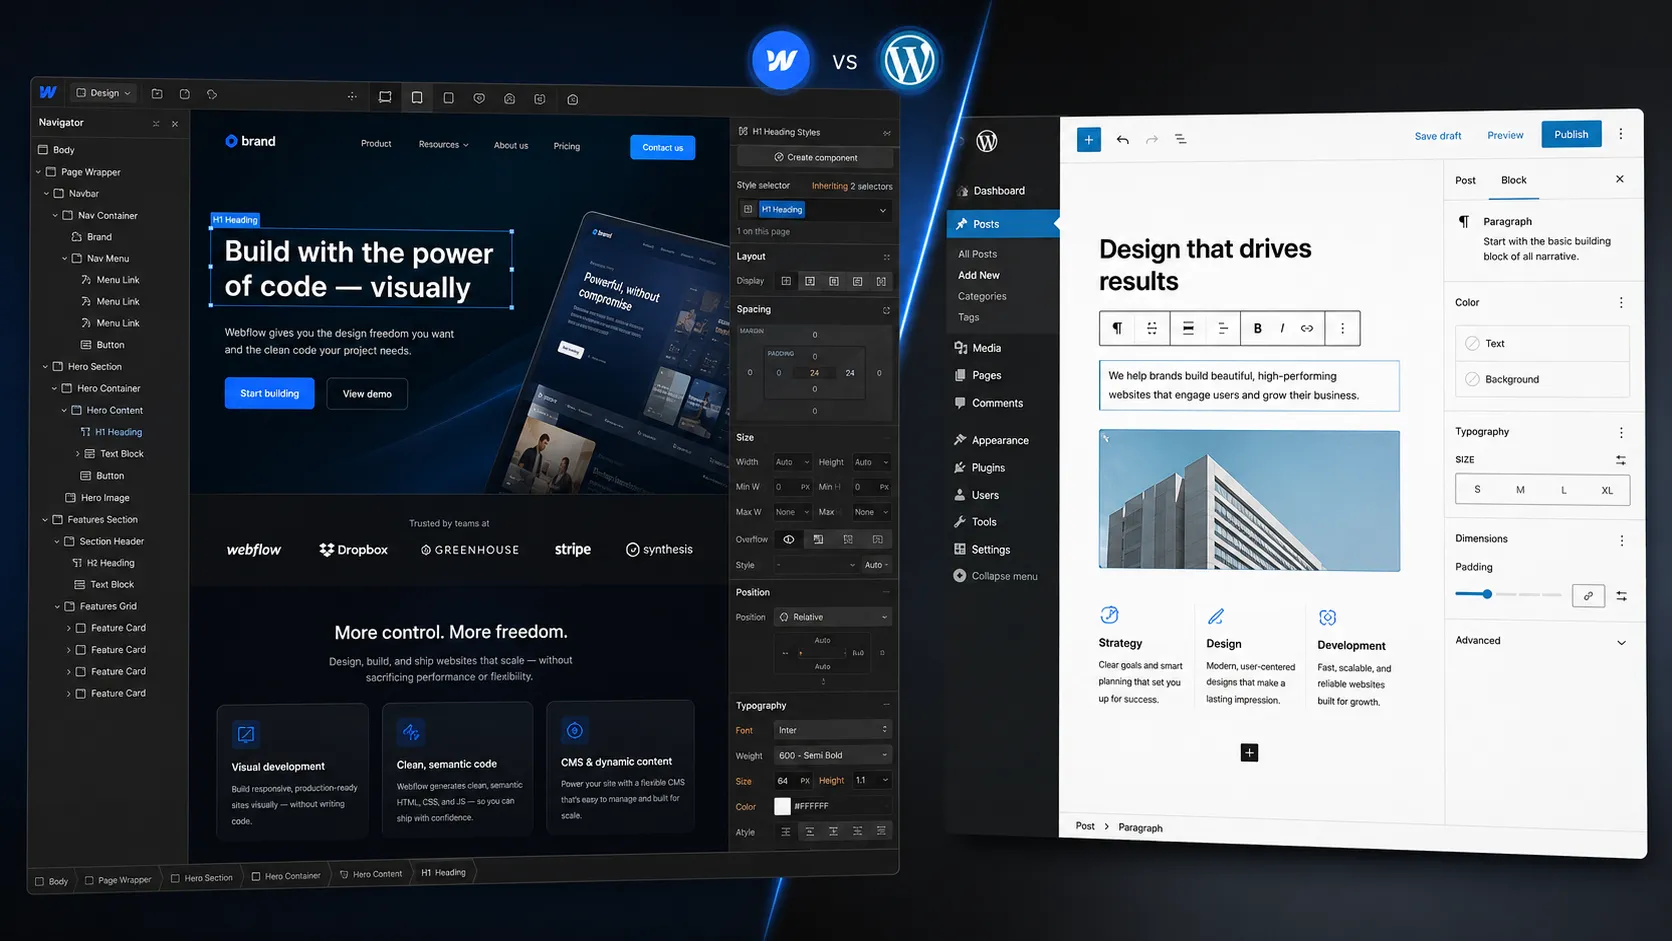This screenshot has height=941, width=1672.
Task: Click the Preview link in WordPress
Action: click(1505, 135)
